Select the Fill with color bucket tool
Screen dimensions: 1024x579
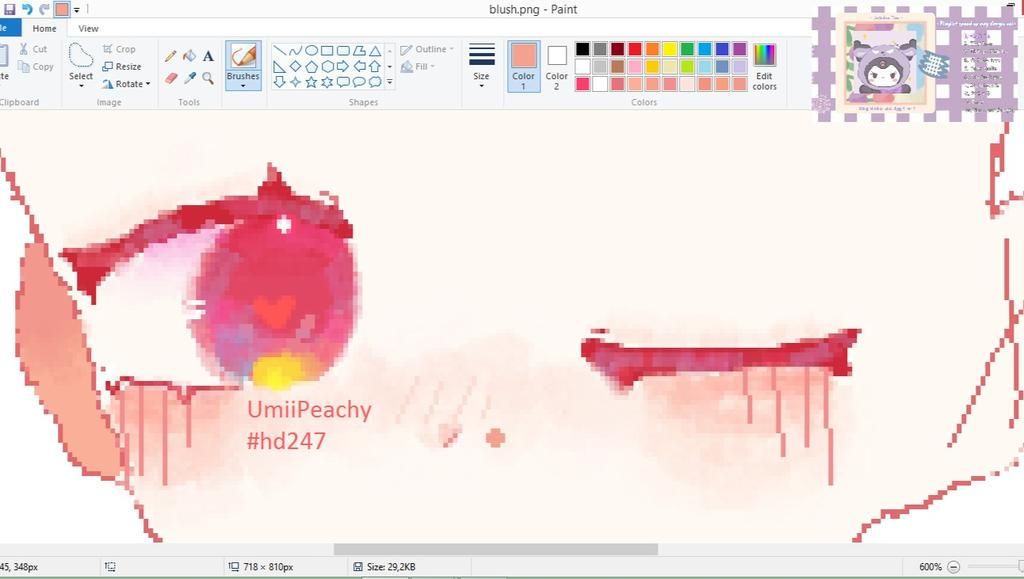tap(189, 57)
